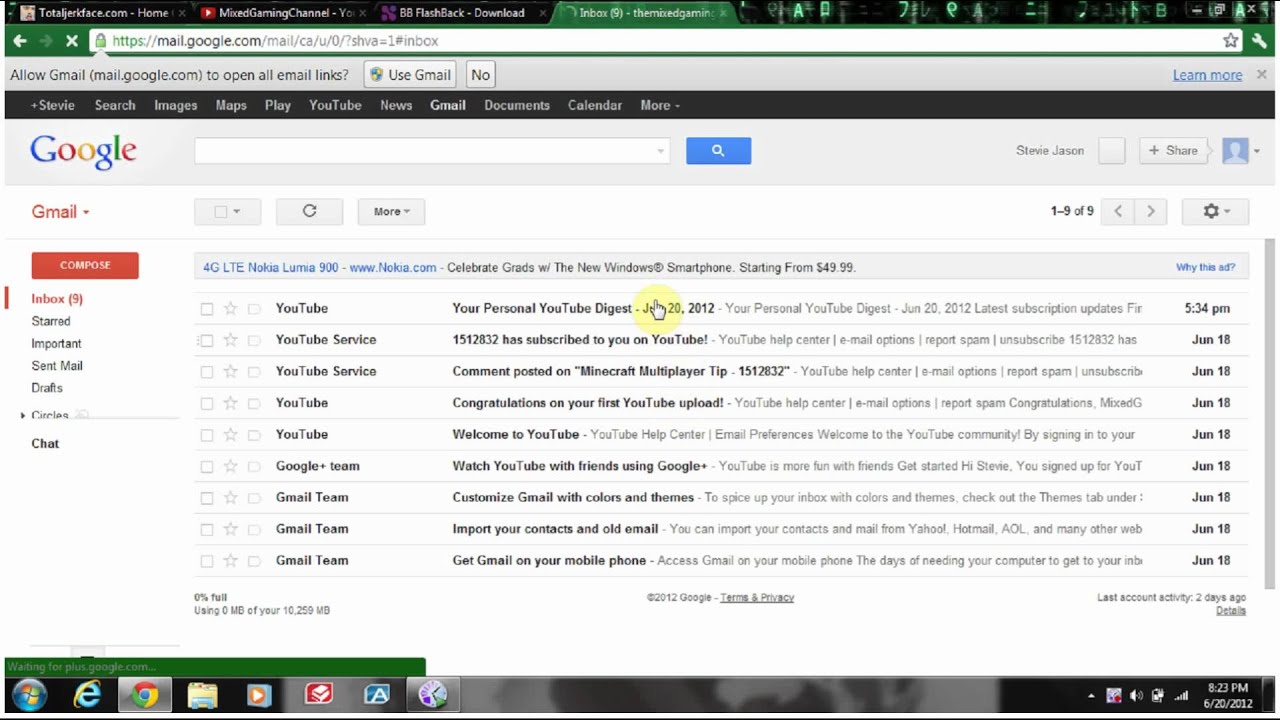
Task: Select Import your contacts email checkbox
Action: (207, 529)
